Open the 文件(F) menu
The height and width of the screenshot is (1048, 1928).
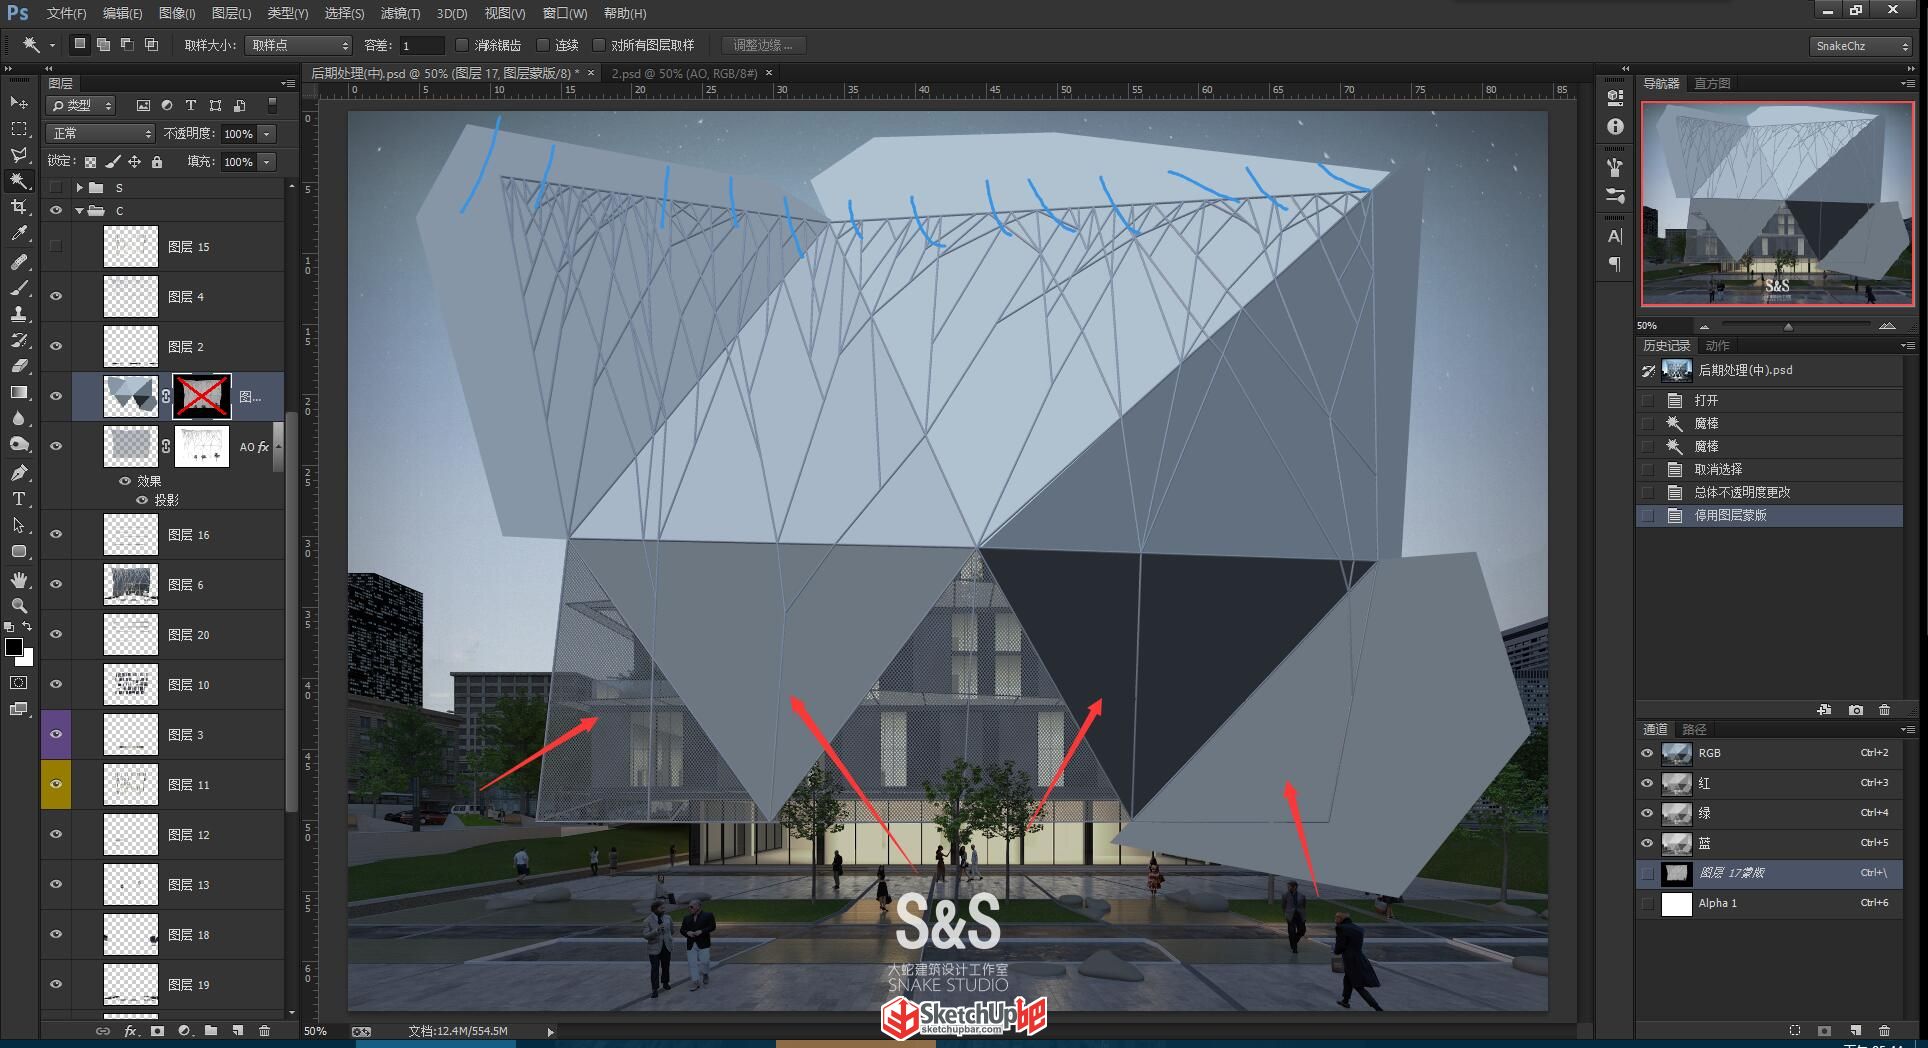click(67, 13)
